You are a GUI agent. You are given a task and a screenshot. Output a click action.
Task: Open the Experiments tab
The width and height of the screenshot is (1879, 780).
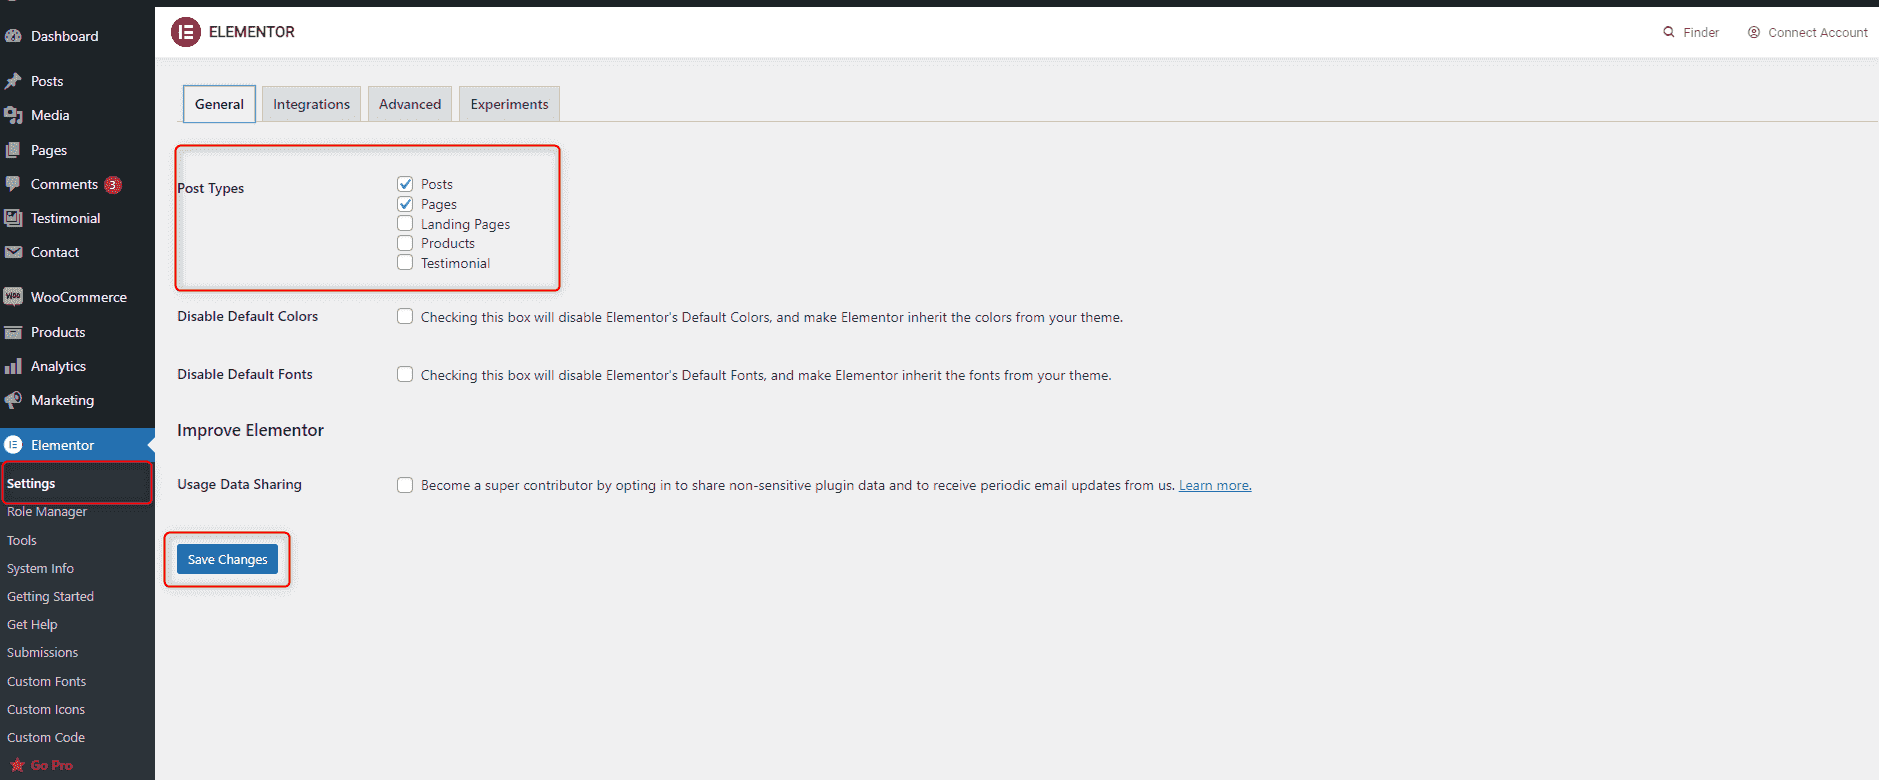click(509, 104)
